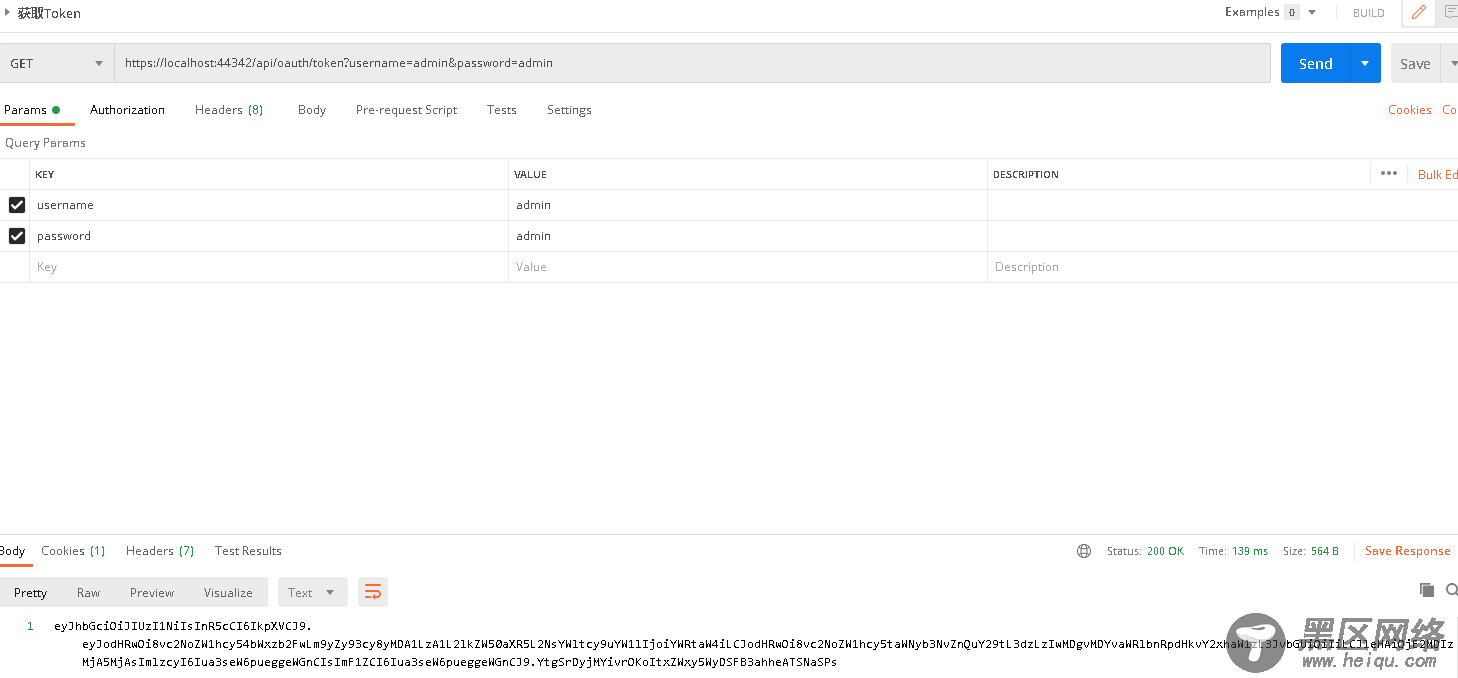Viewport: 1458px width, 678px height.
Task: Open the Send button dropdown arrow
Action: [x=1365, y=63]
